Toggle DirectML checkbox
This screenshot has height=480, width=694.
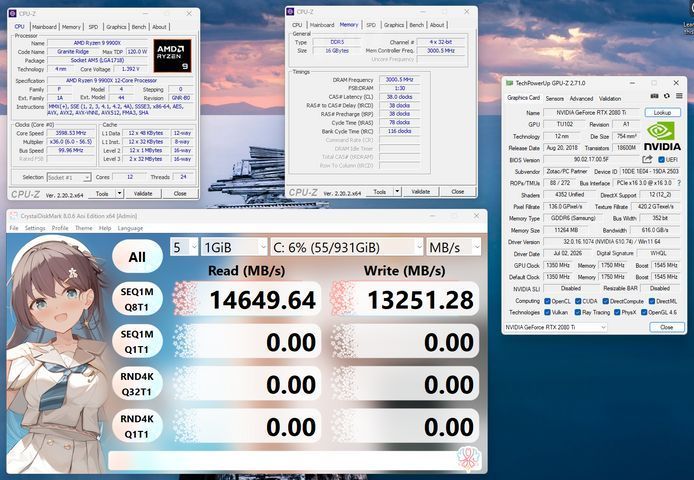pyautogui.click(x=652, y=301)
